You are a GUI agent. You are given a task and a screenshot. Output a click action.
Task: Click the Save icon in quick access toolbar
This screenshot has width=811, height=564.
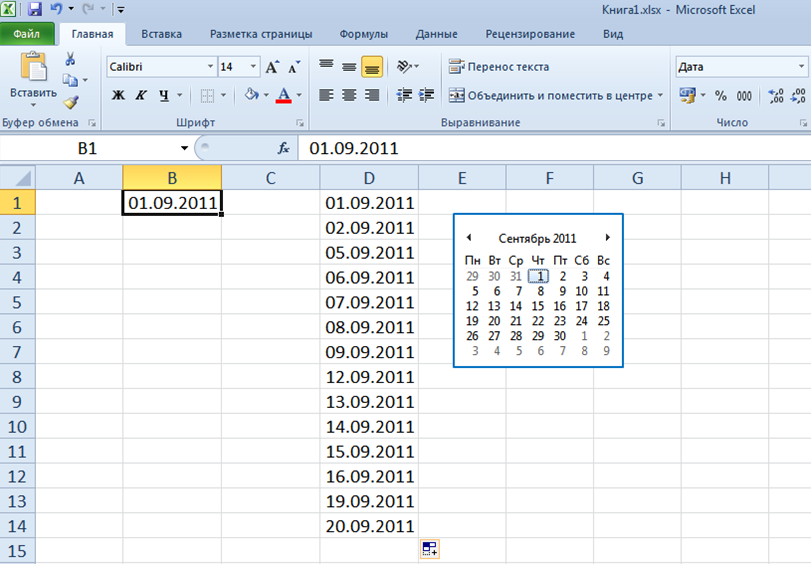(x=35, y=9)
